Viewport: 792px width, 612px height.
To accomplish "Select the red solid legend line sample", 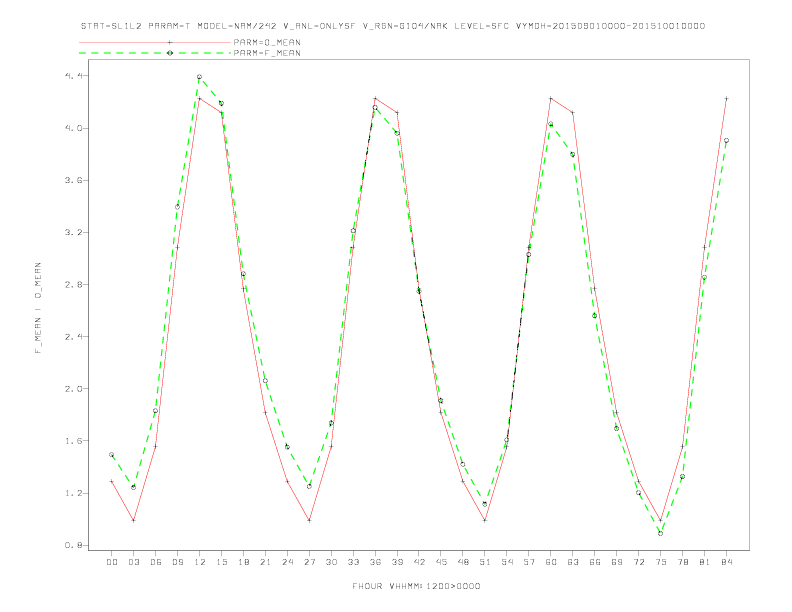I will coord(155,42).
